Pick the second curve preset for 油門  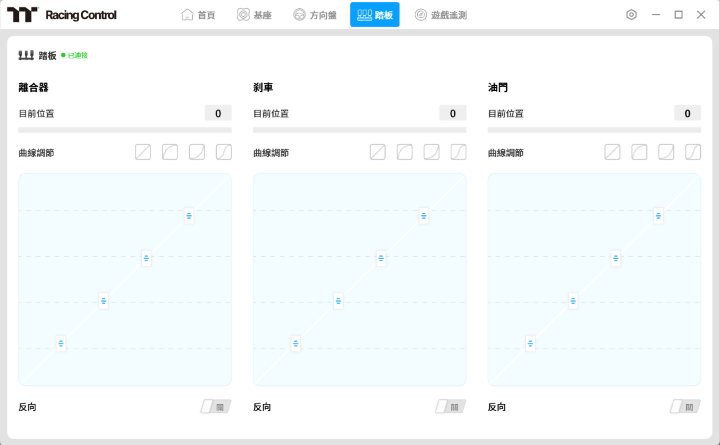[639, 152]
